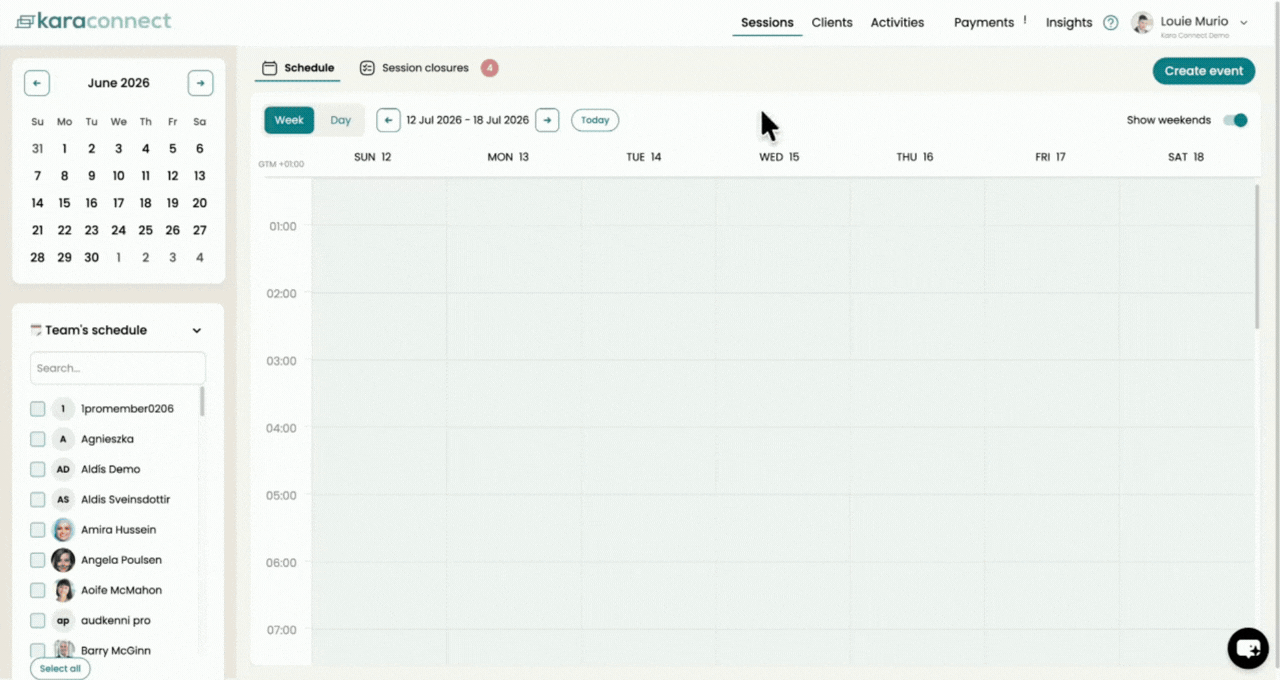Image resolution: width=1280 pixels, height=680 pixels.
Task: Switch to the Schedule tab
Action: pos(298,68)
